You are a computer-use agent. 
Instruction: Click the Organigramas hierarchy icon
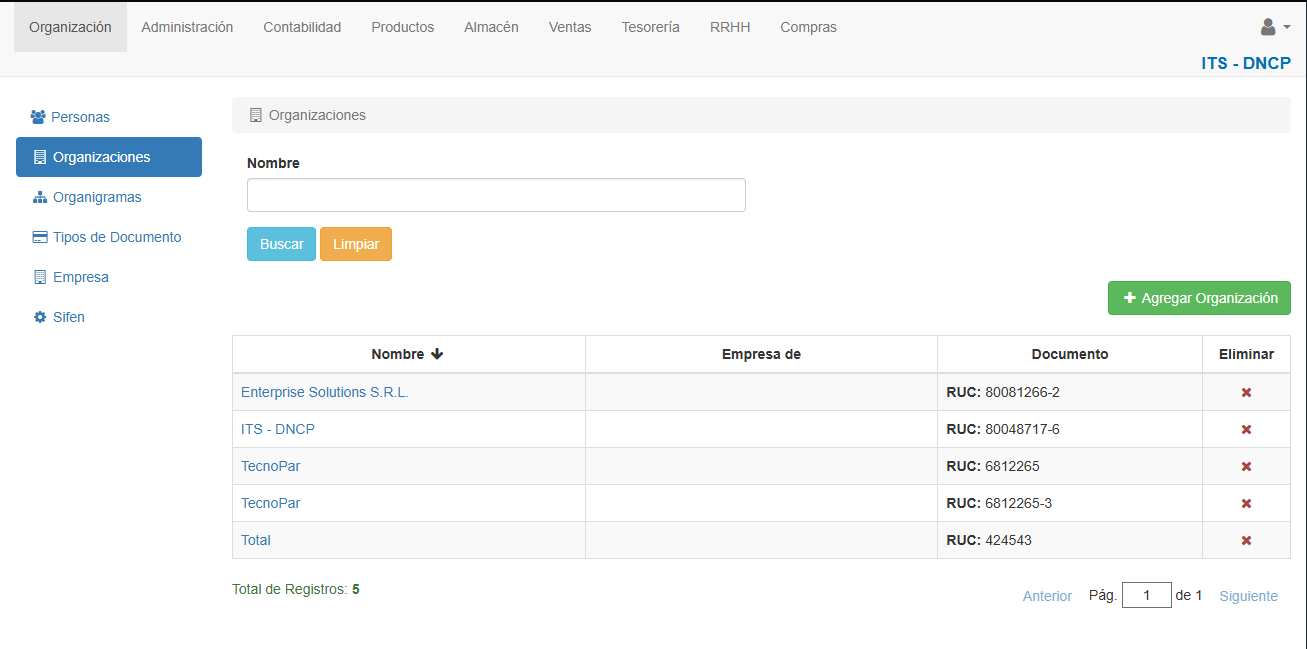coord(40,197)
